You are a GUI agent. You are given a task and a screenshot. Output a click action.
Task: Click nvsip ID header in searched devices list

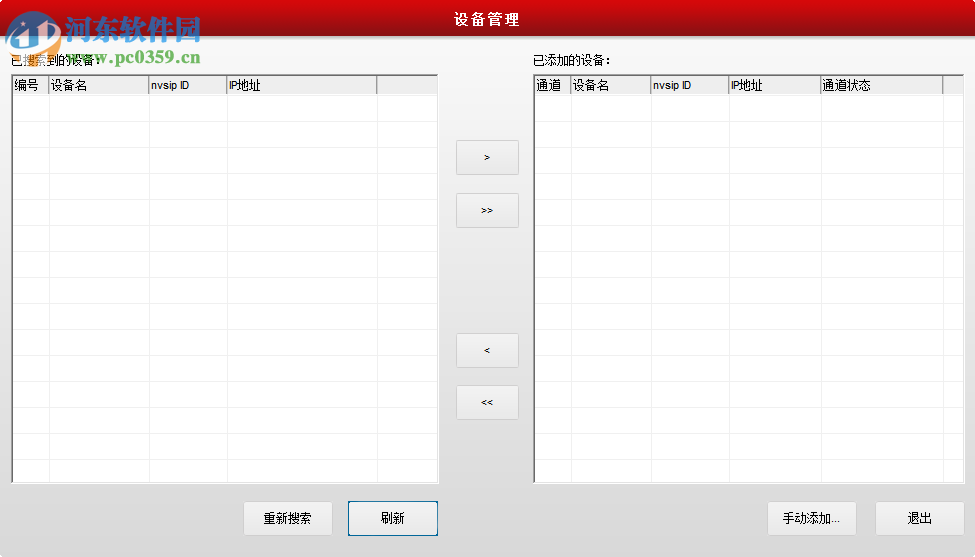click(x=188, y=85)
